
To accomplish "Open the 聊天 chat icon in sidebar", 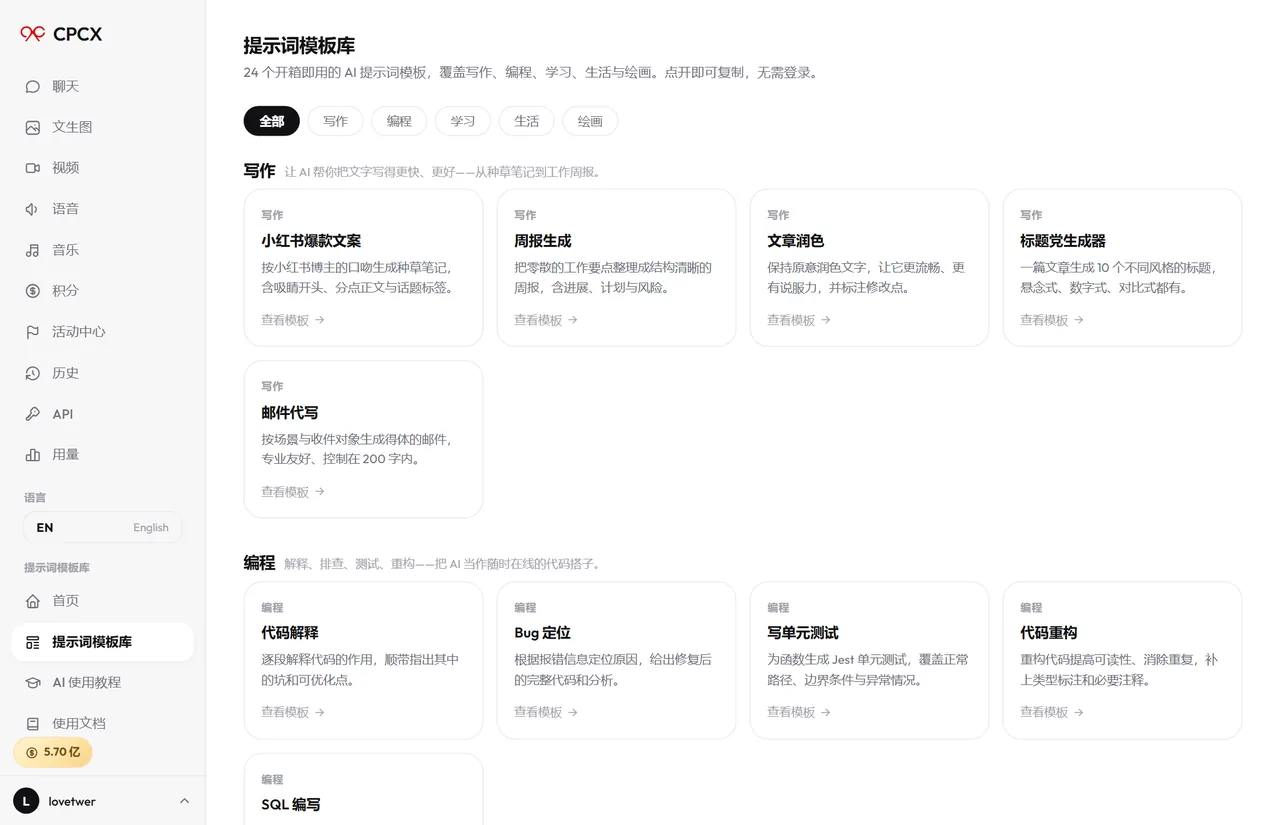I will point(33,86).
